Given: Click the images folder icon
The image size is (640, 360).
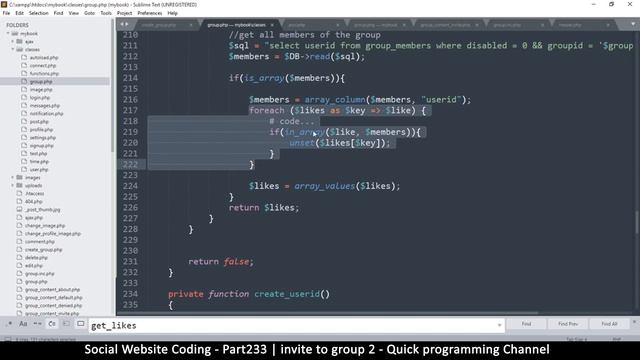Looking at the screenshot, I should (x=20, y=178).
